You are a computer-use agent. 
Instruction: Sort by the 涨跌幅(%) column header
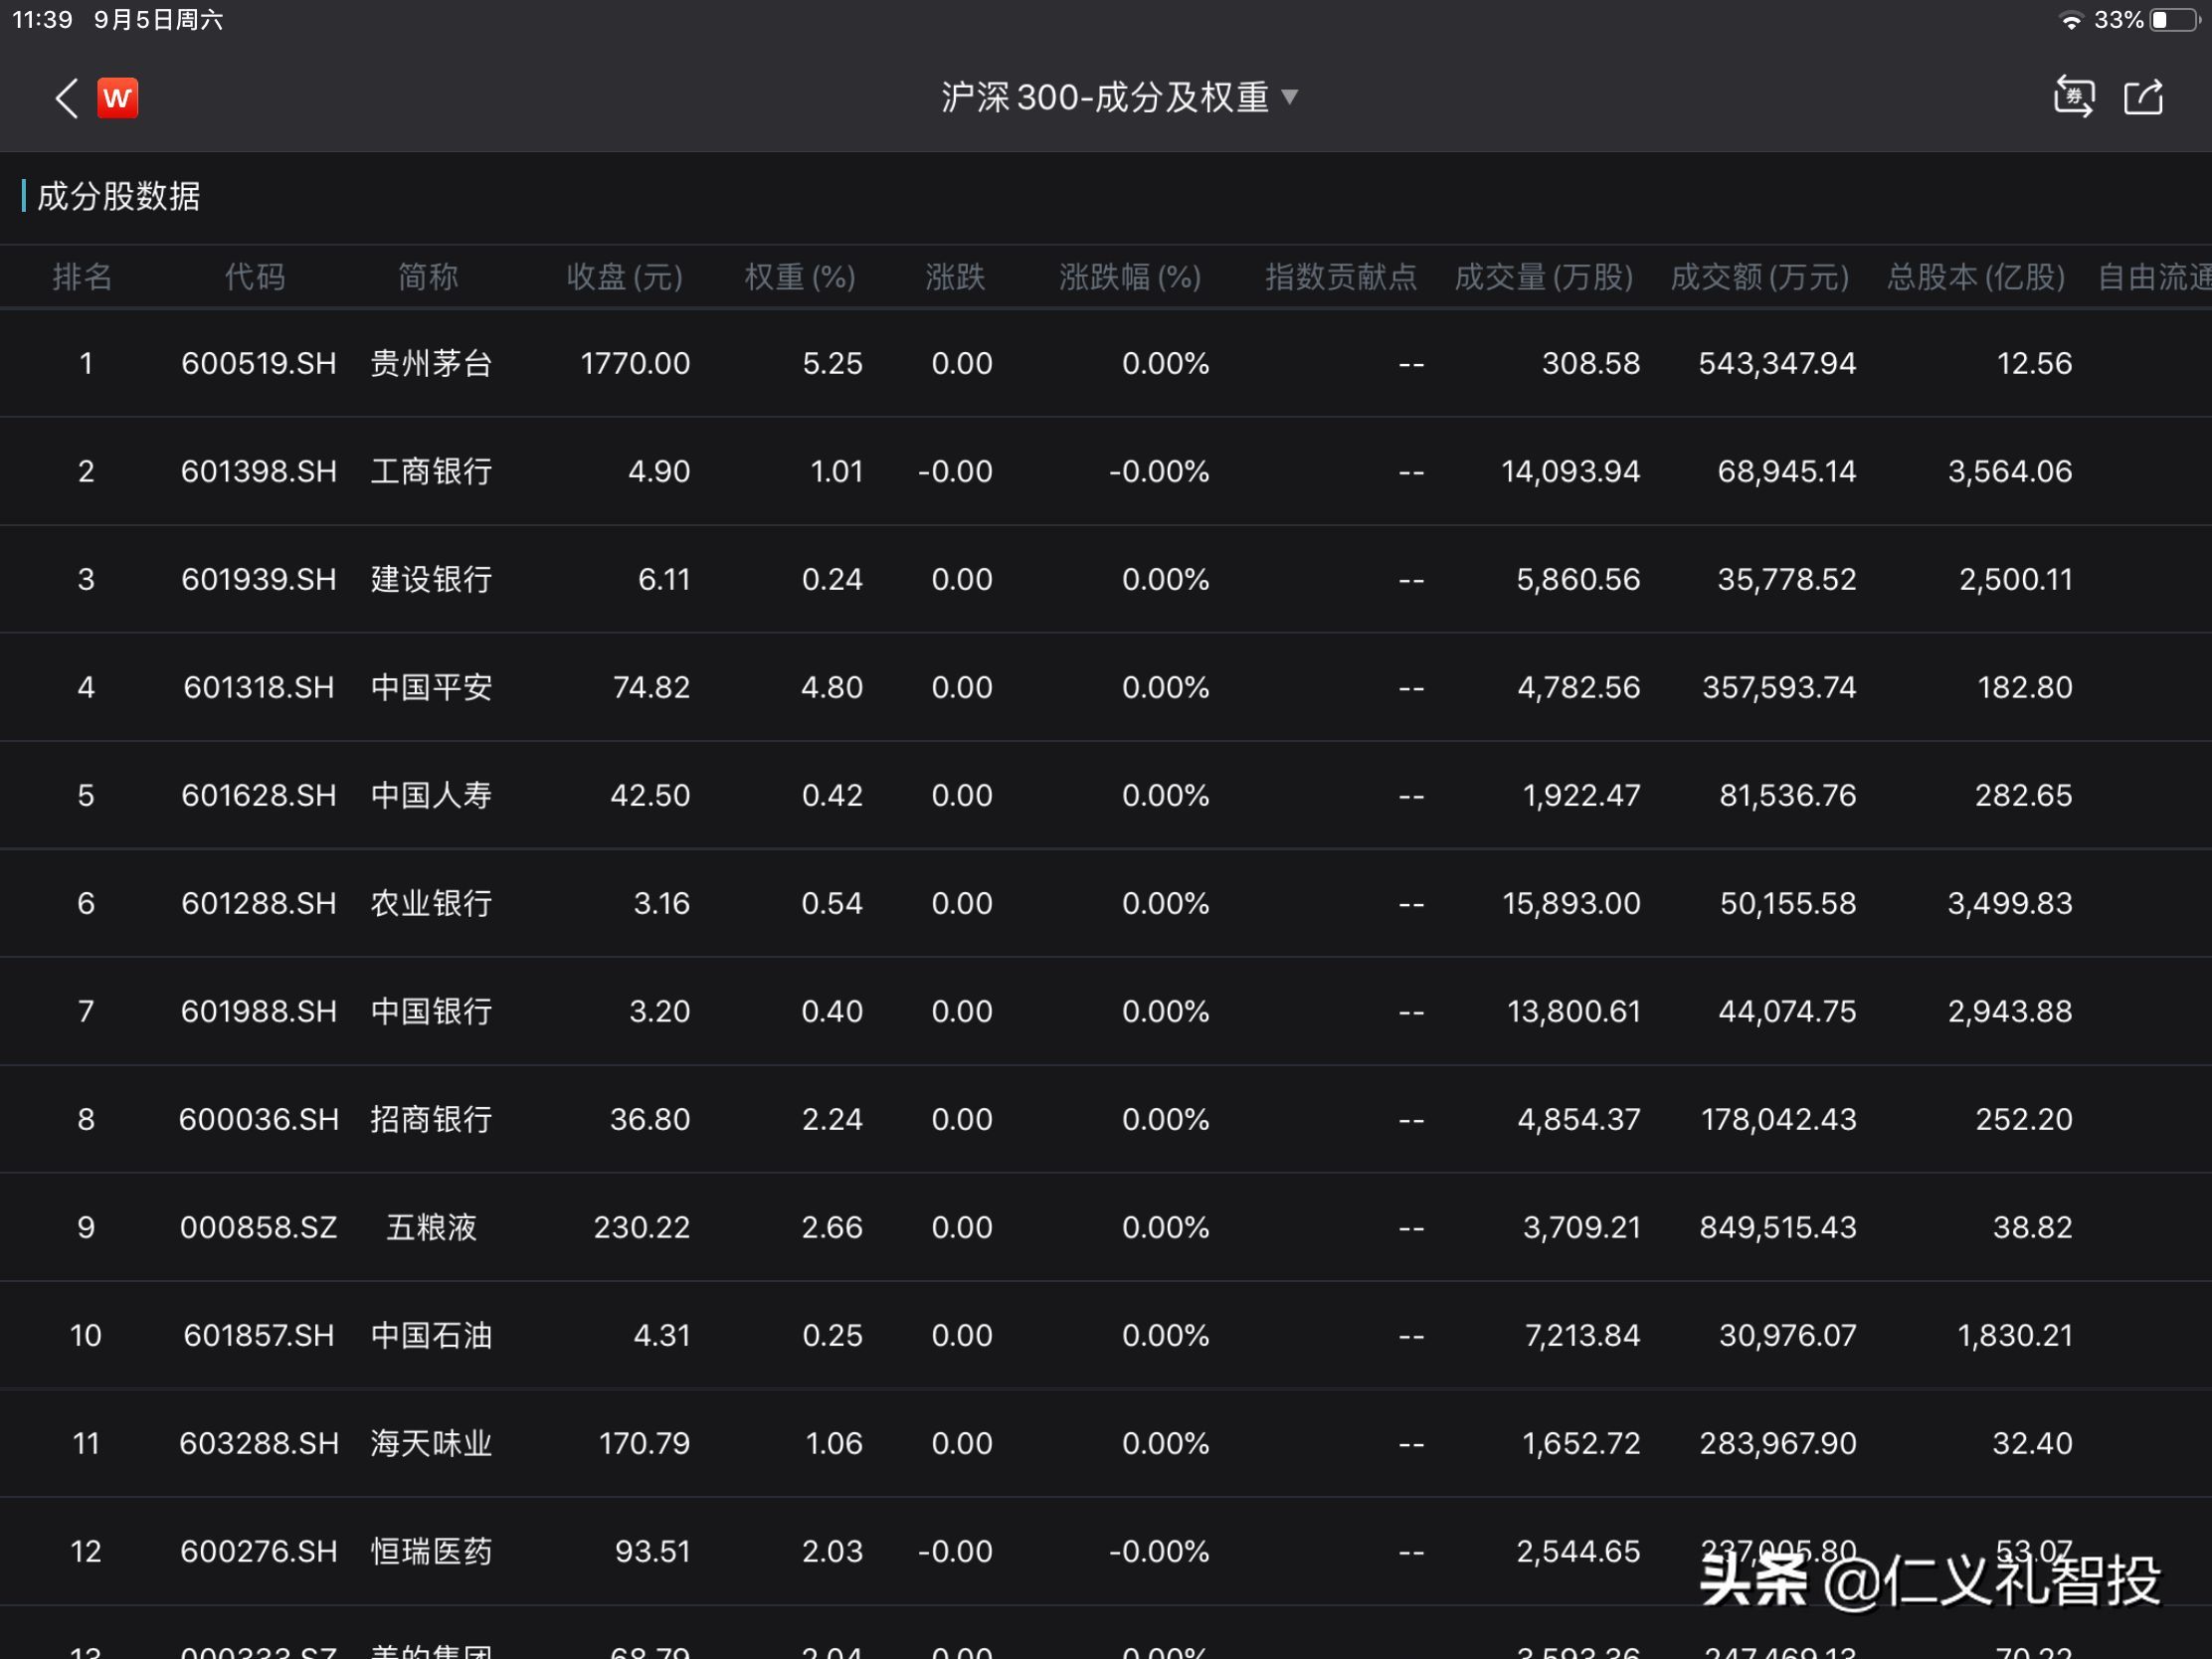click(1128, 278)
